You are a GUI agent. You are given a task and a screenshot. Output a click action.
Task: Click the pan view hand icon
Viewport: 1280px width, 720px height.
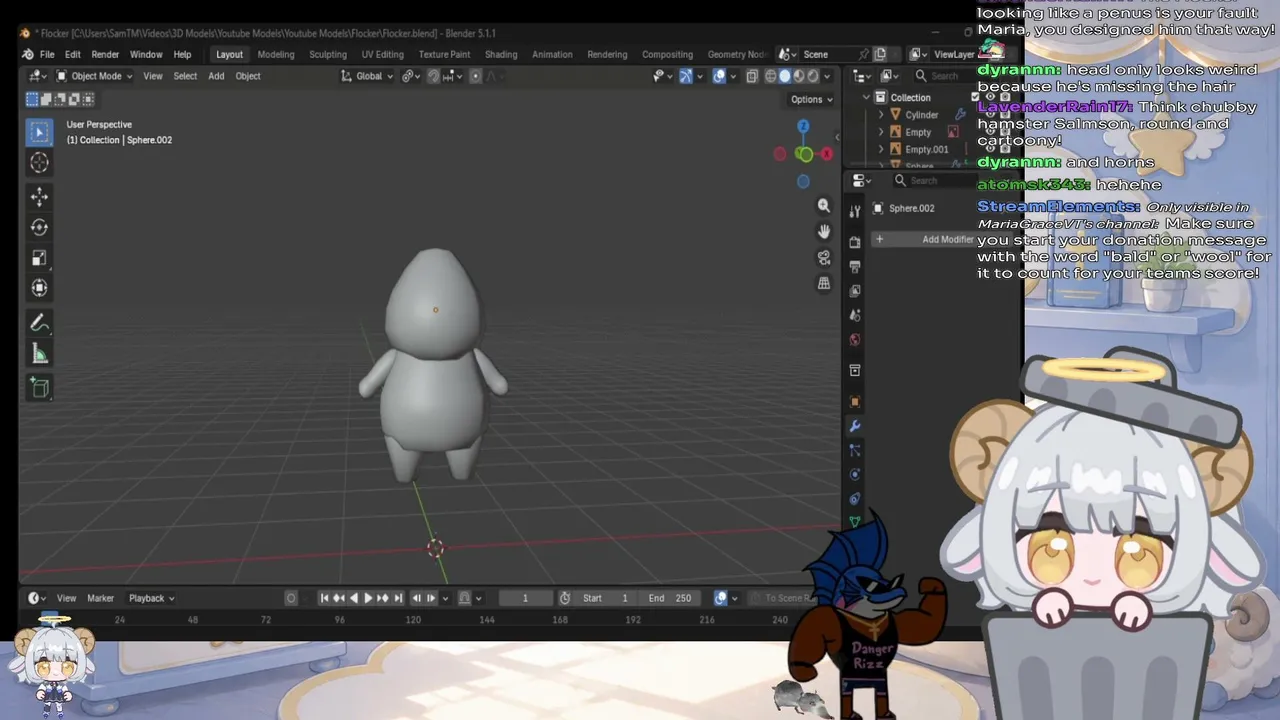[x=824, y=231]
